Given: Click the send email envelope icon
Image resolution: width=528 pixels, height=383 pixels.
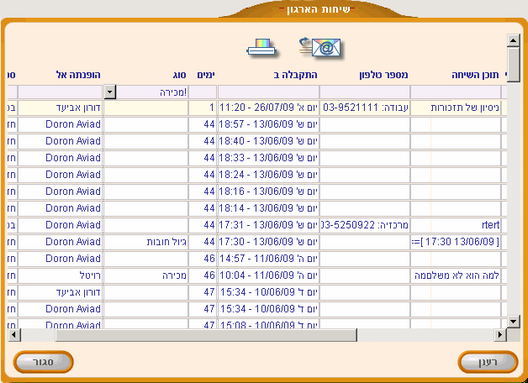Looking at the screenshot, I should pos(320,48).
